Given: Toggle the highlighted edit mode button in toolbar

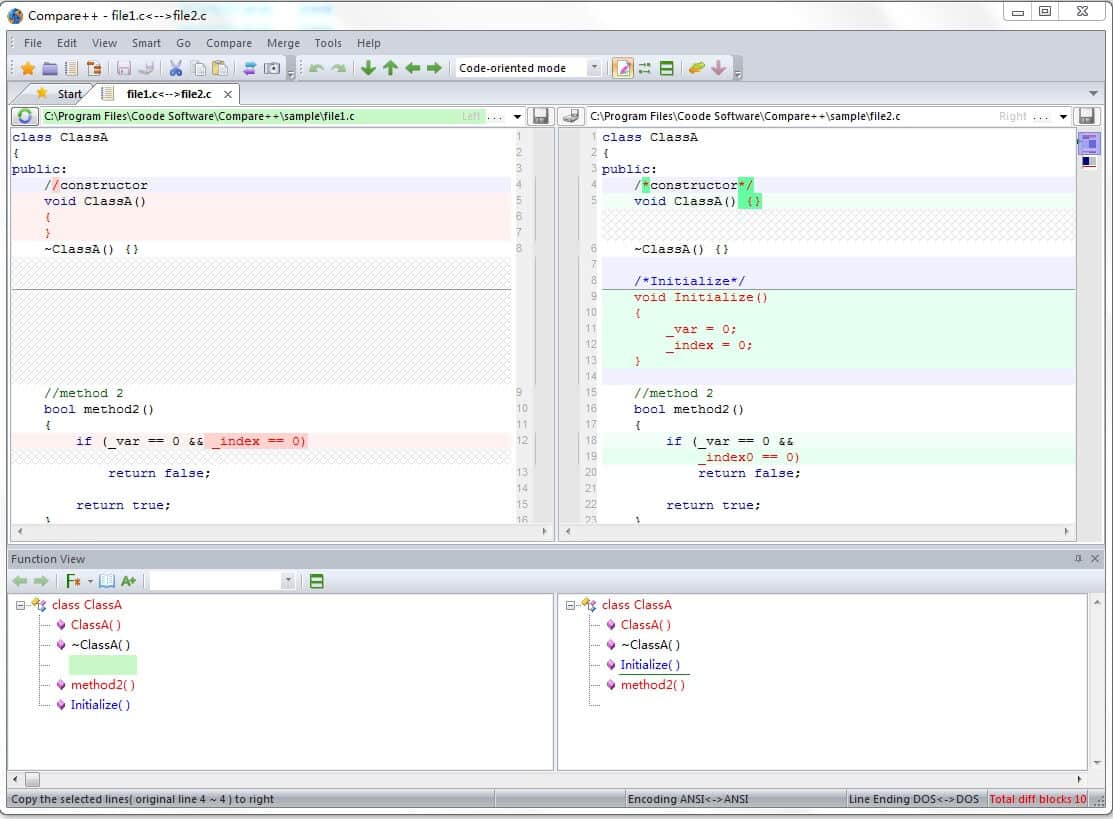Looking at the screenshot, I should click(x=622, y=68).
